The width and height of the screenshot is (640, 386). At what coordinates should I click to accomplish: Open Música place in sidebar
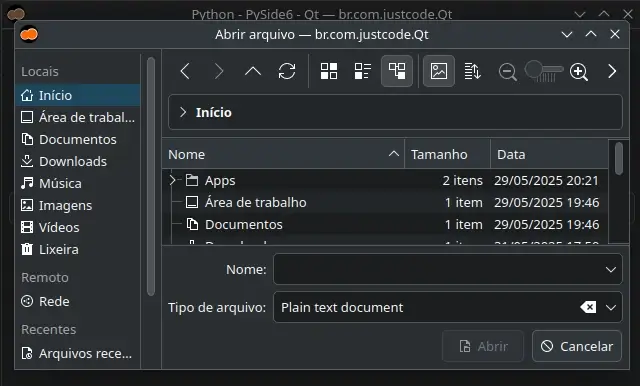pos(78,184)
